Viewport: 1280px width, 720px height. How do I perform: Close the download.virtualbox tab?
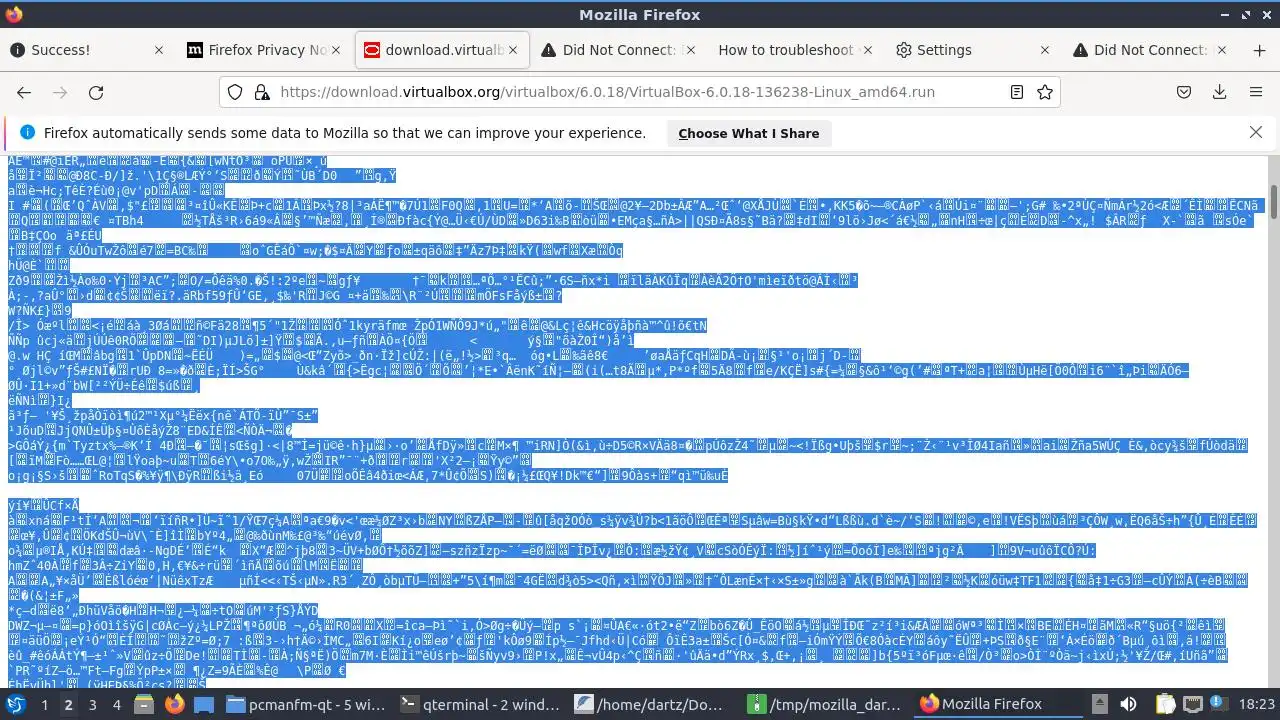[514, 50]
